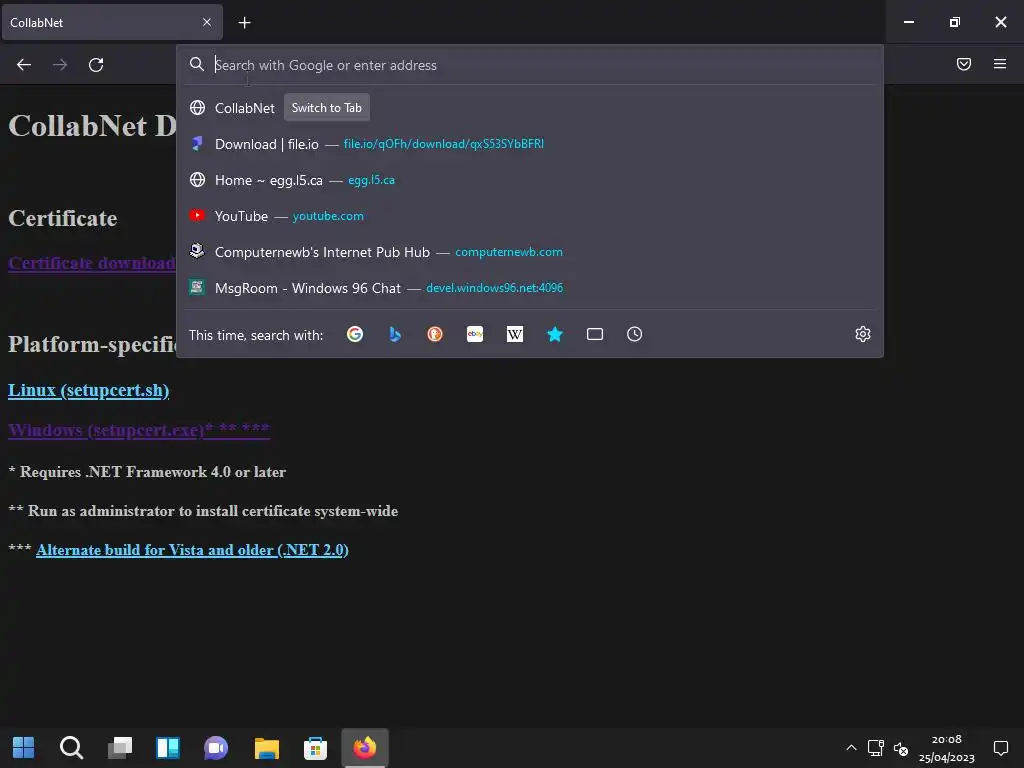Search bookmarks using star icon
The width and height of the screenshot is (1024, 768).
pos(554,334)
